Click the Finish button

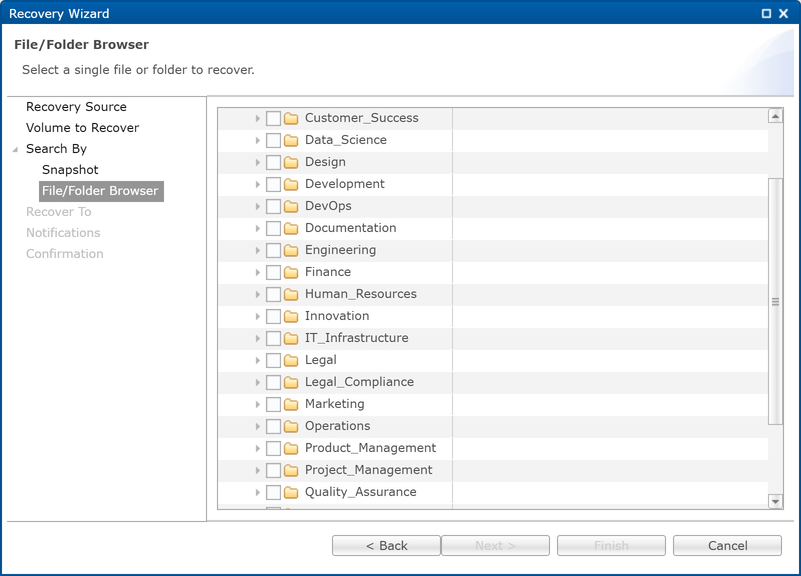pyautogui.click(x=611, y=545)
